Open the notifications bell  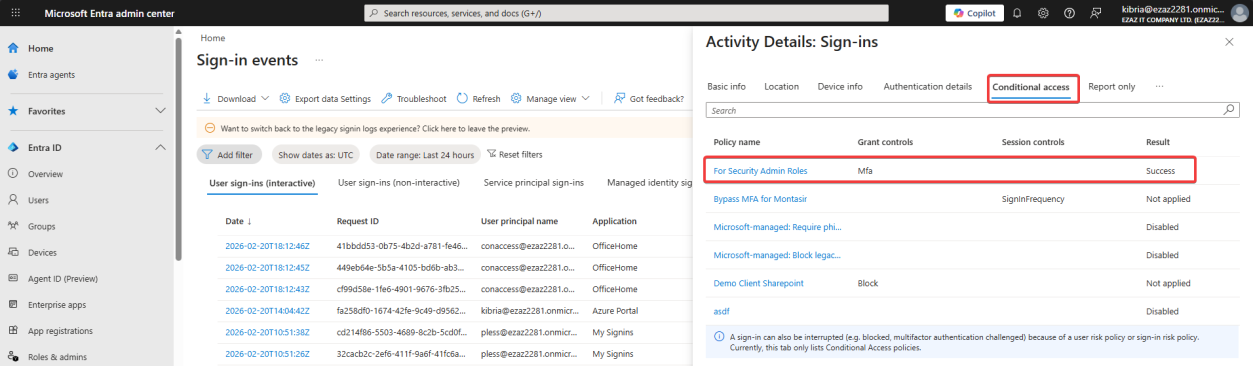pos(1017,13)
